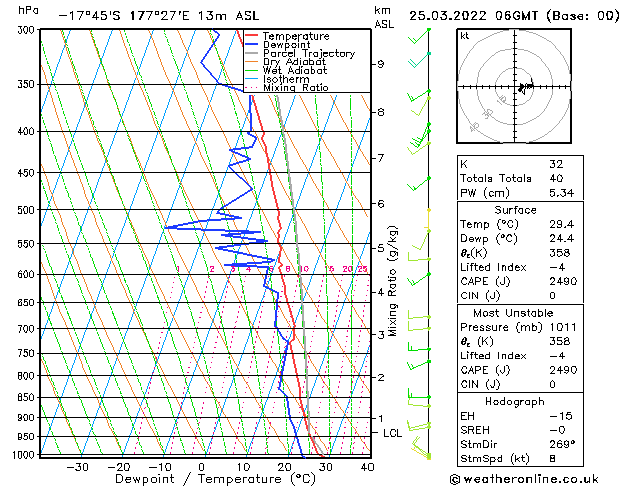Click the Surface Temp value '29.4'
The image size is (629, 486).
tap(562, 224)
